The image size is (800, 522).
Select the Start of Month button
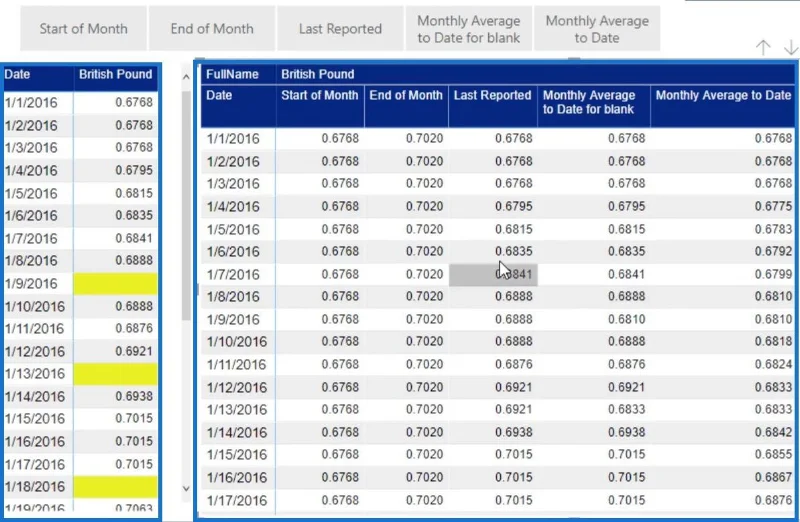click(x=84, y=29)
